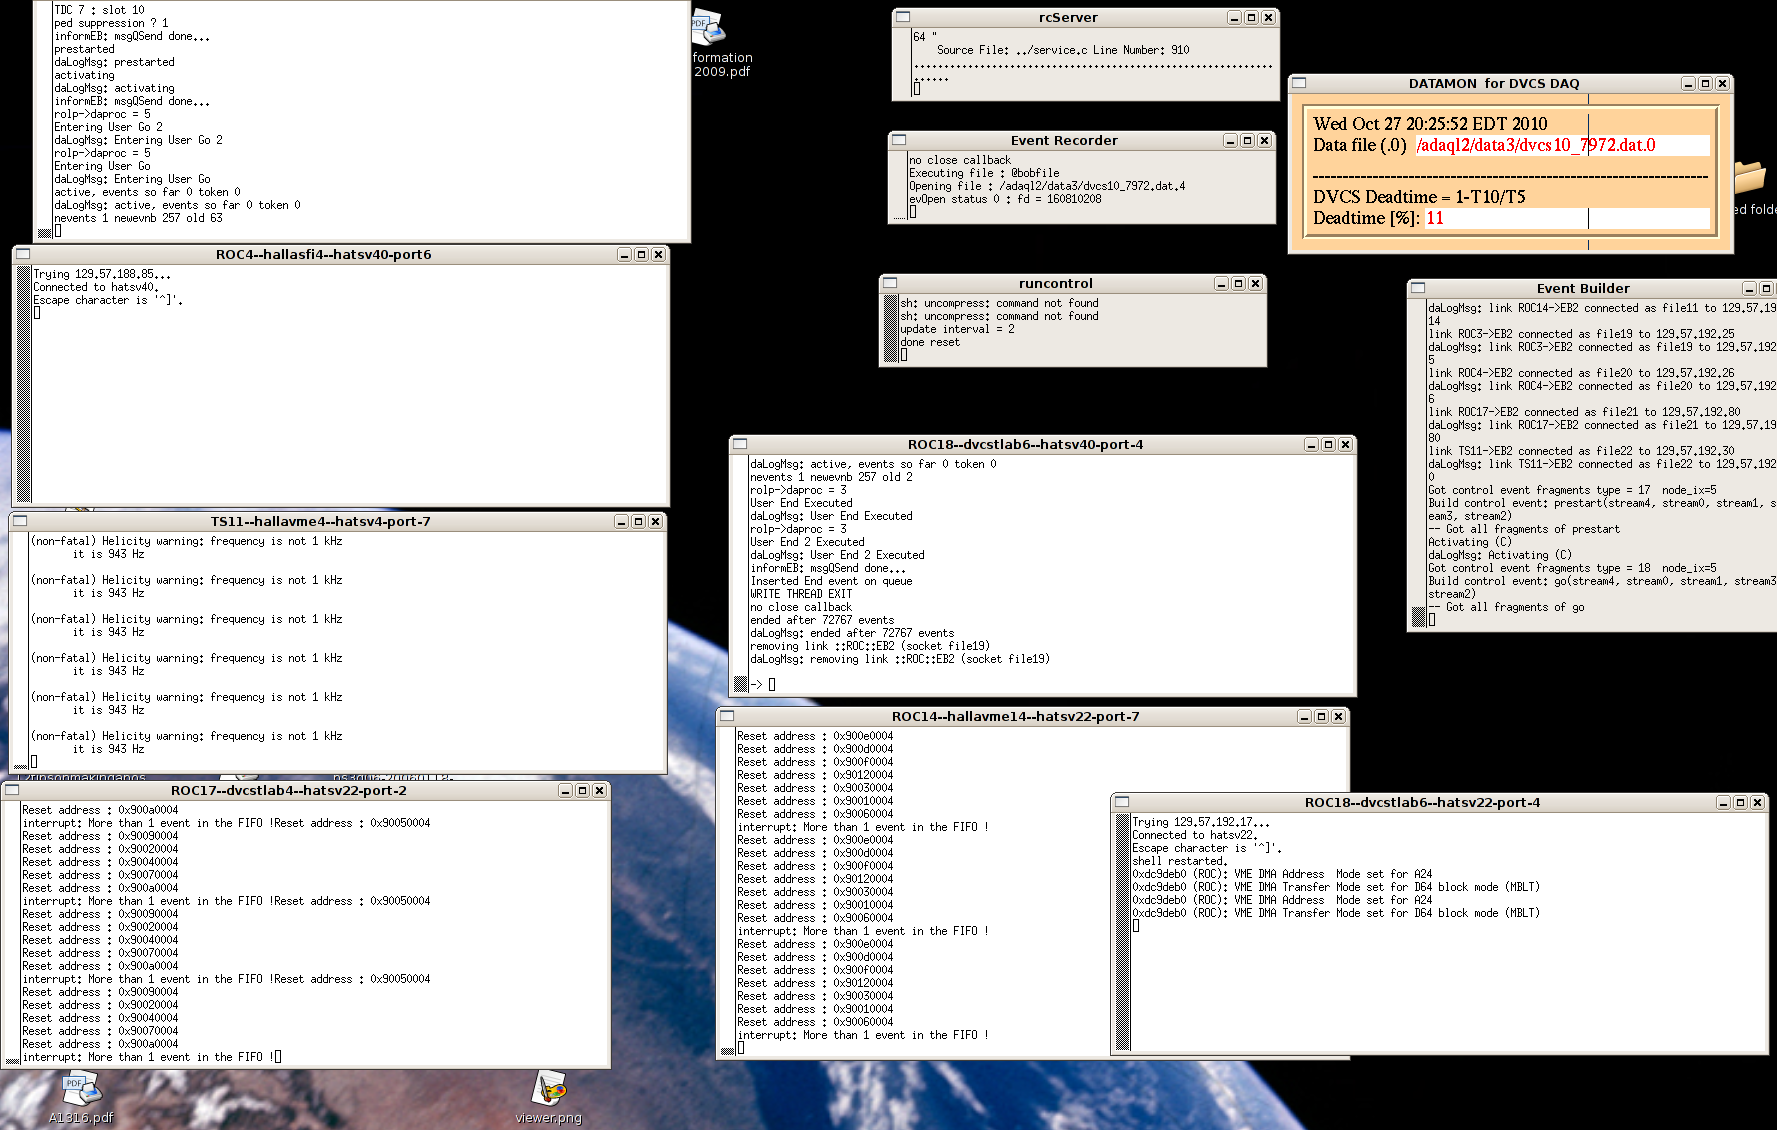Open window menu of Event Recorder window
The image size is (1777, 1130).
tap(899, 141)
